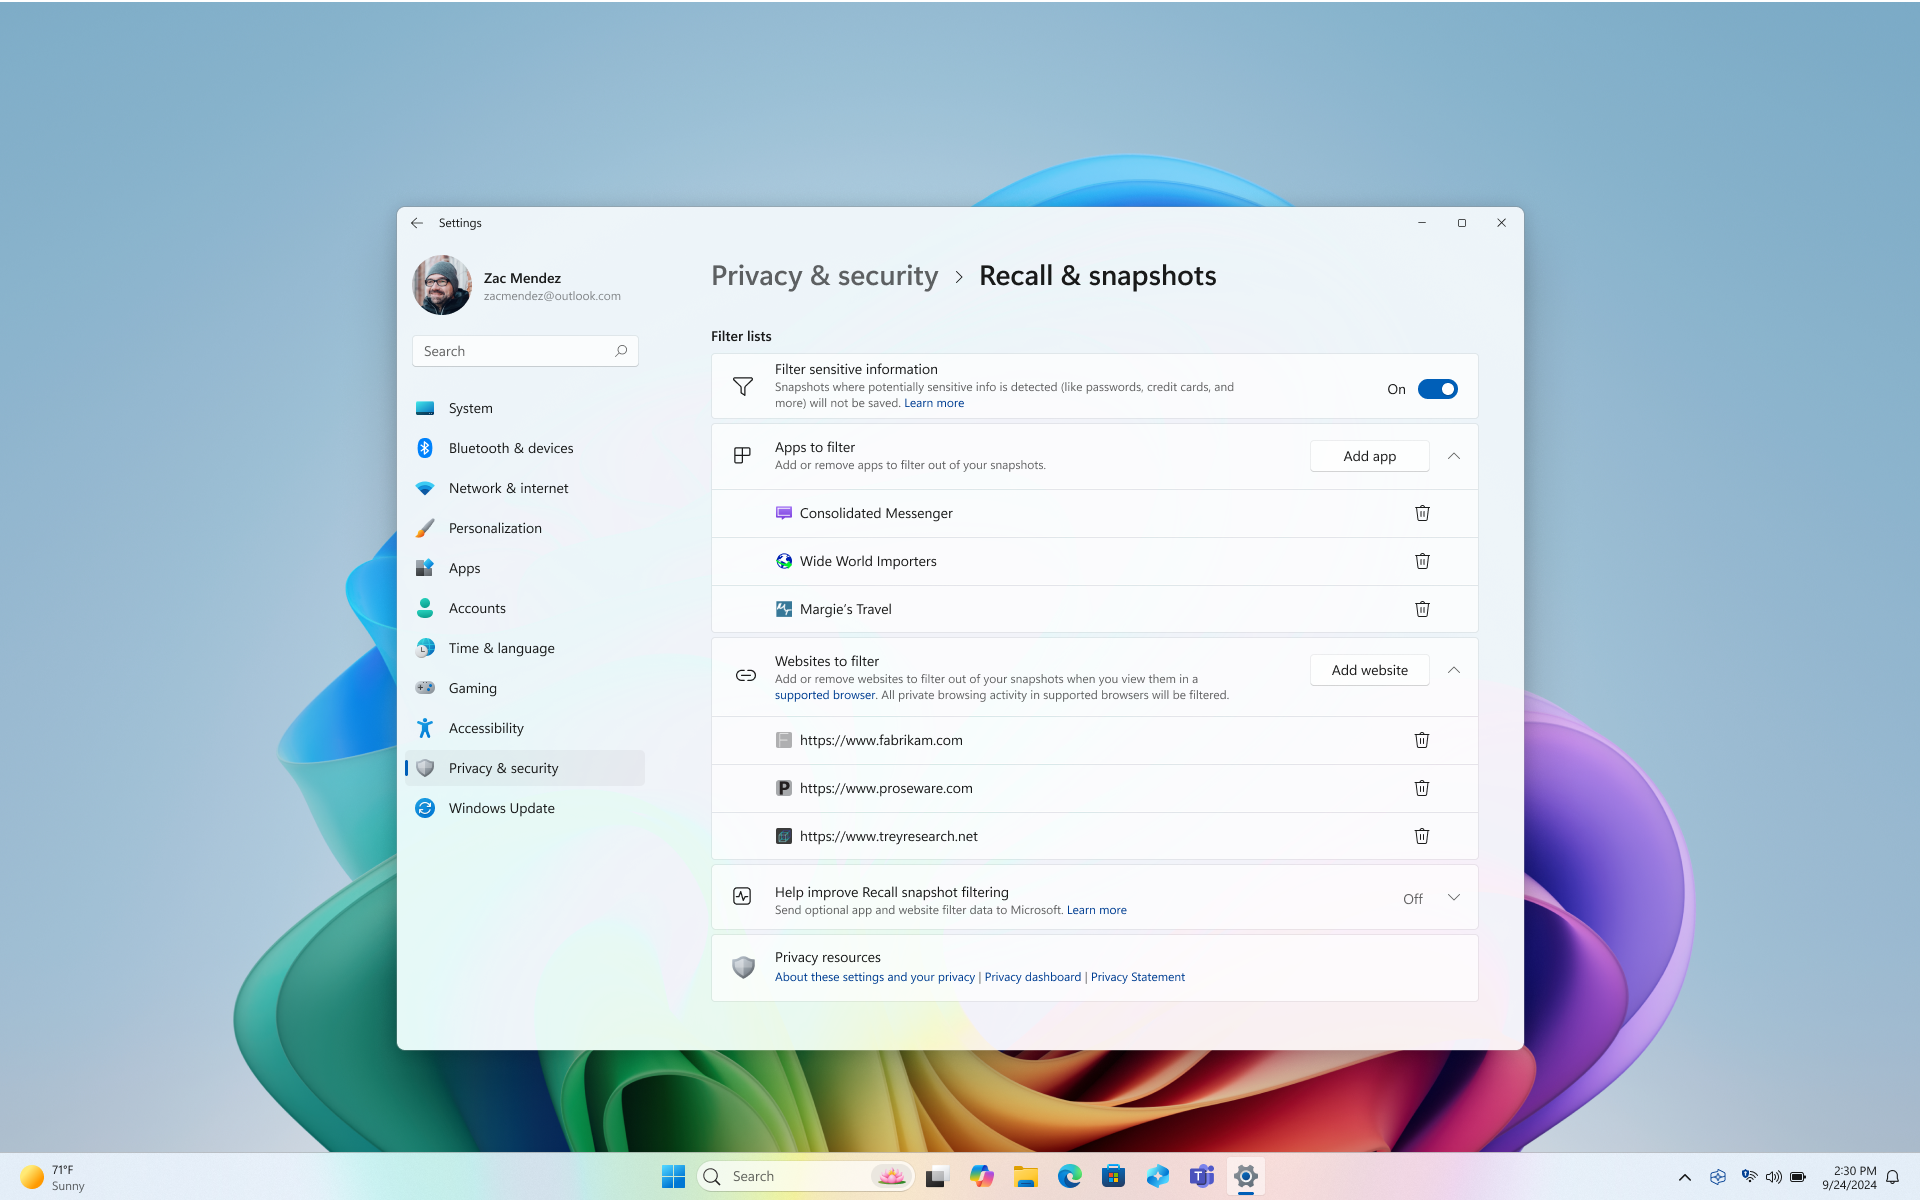The image size is (1920, 1200).
Task: Delete Consolidated Messenger from filter list
Action: [x=1422, y=512]
